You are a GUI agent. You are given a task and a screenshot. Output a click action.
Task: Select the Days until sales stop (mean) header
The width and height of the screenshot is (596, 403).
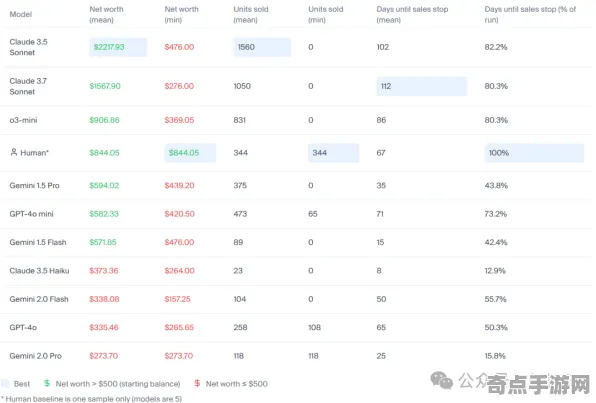click(412, 14)
